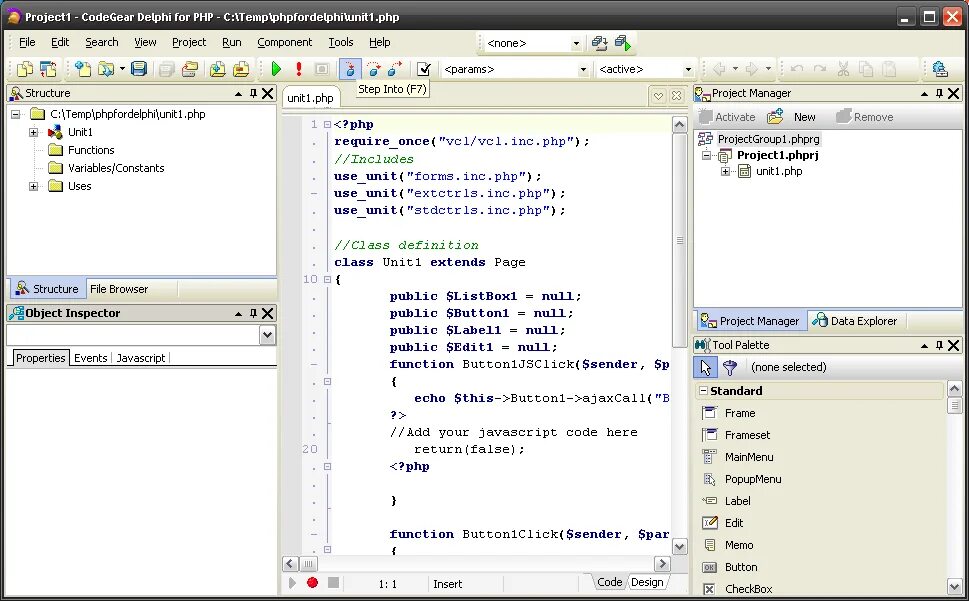Switch to the Events tab
The image size is (969, 601).
(x=90, y=358)
